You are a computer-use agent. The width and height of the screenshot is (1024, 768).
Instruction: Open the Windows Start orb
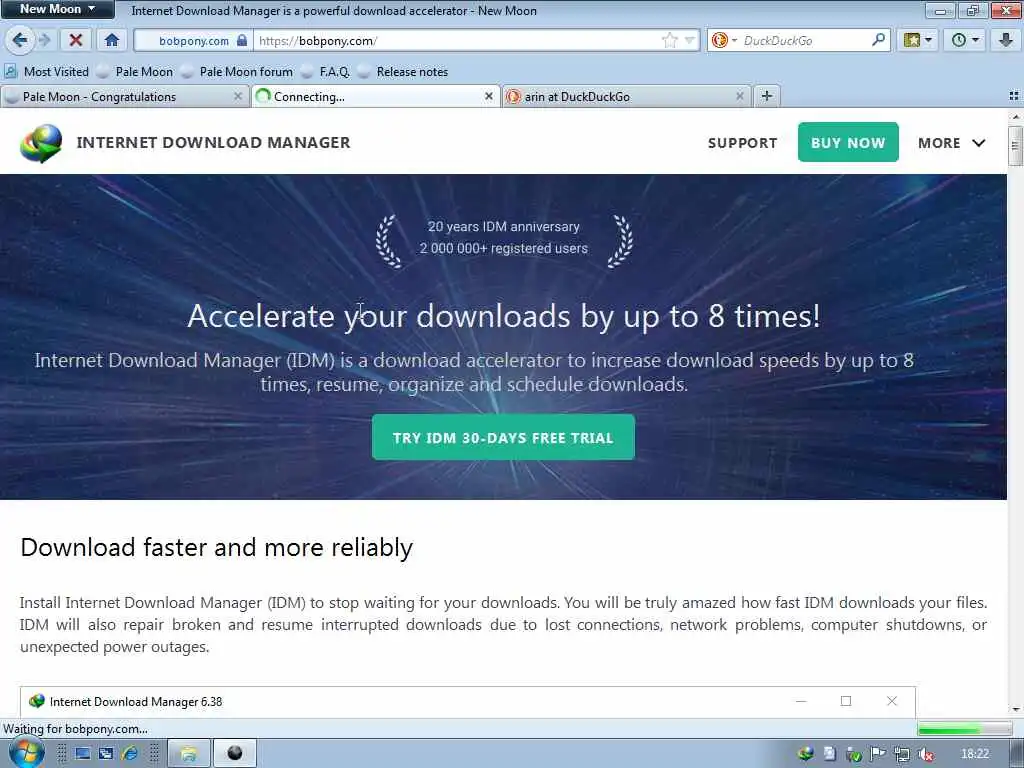coord(25,752)
